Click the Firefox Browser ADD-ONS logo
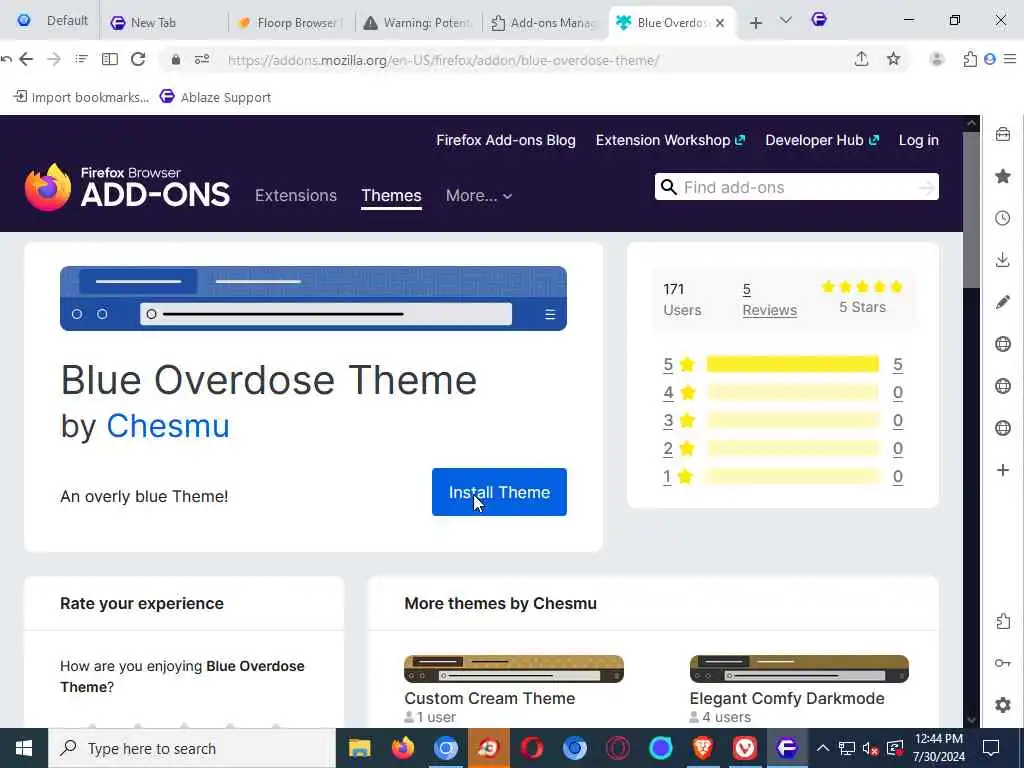 pyautogui.click(x=127, y=187)
